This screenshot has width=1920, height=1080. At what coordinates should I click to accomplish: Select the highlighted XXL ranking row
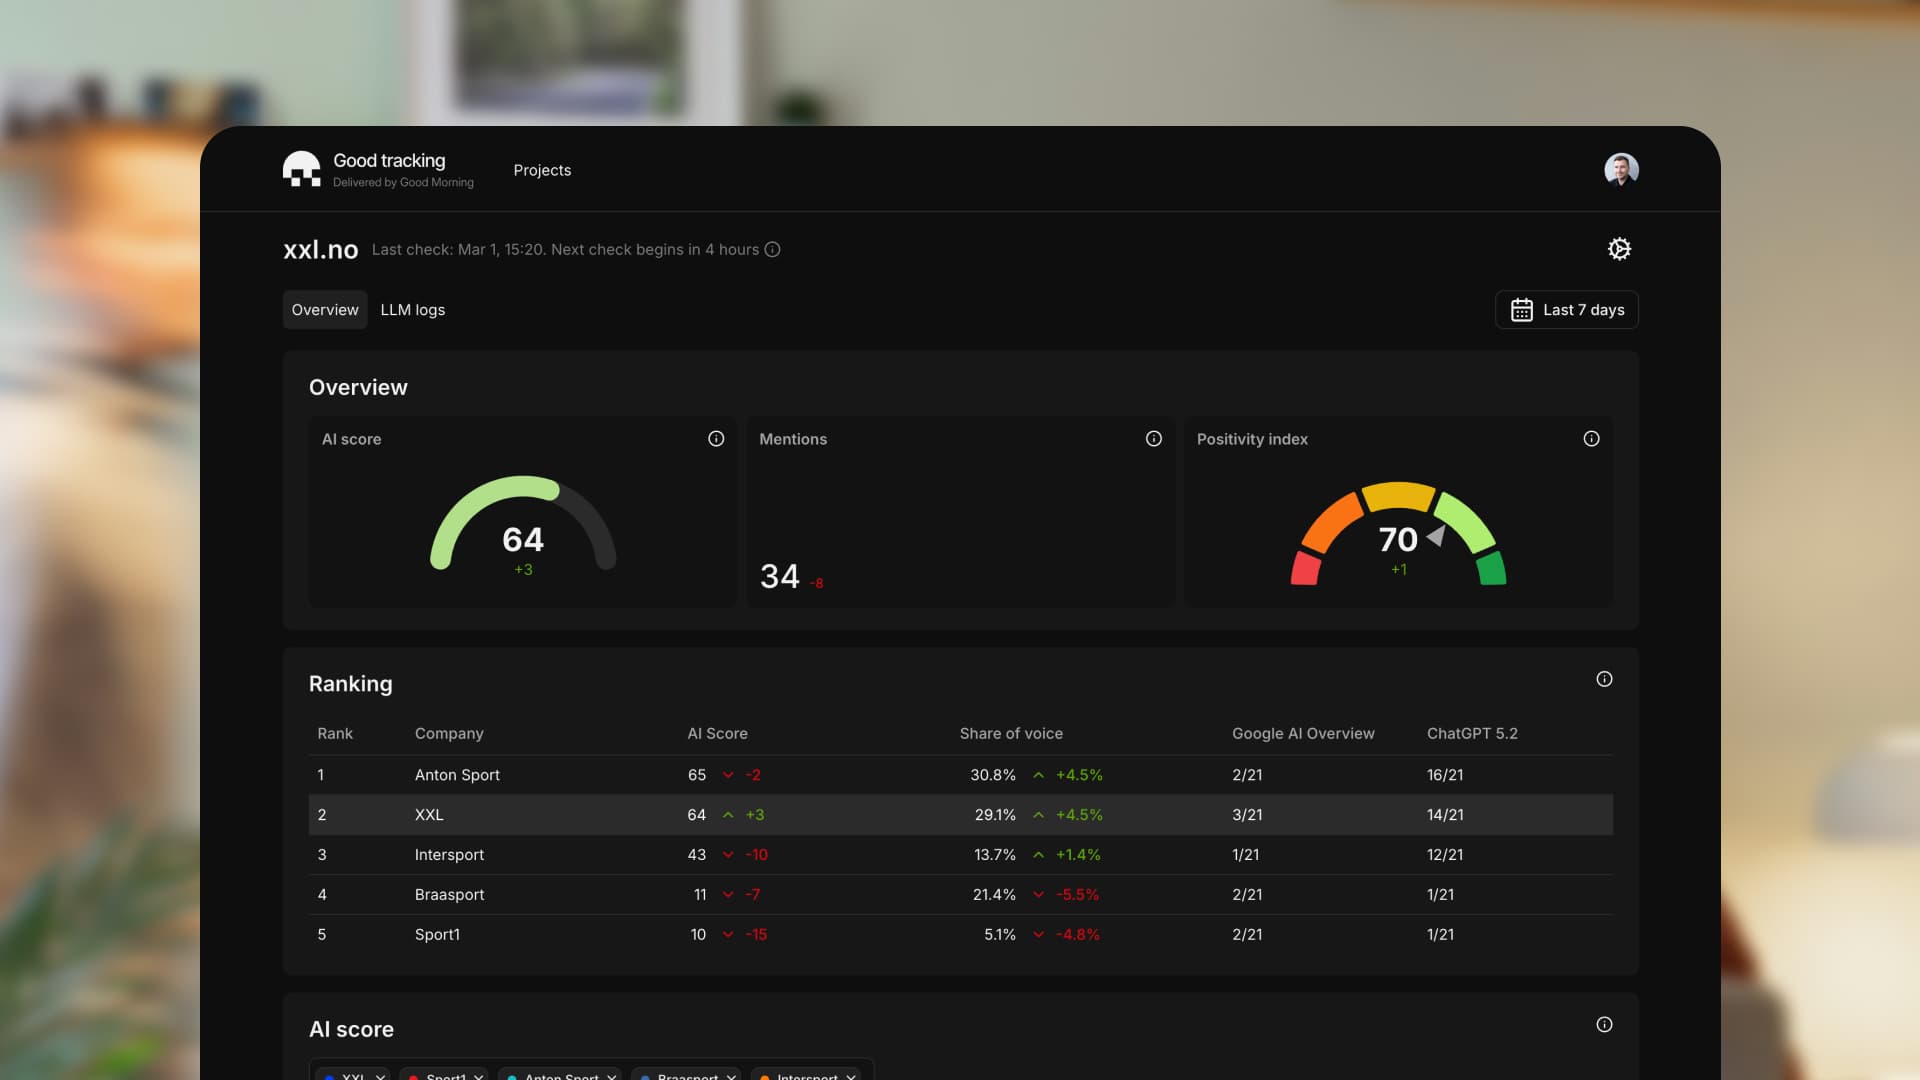point(429,815)
